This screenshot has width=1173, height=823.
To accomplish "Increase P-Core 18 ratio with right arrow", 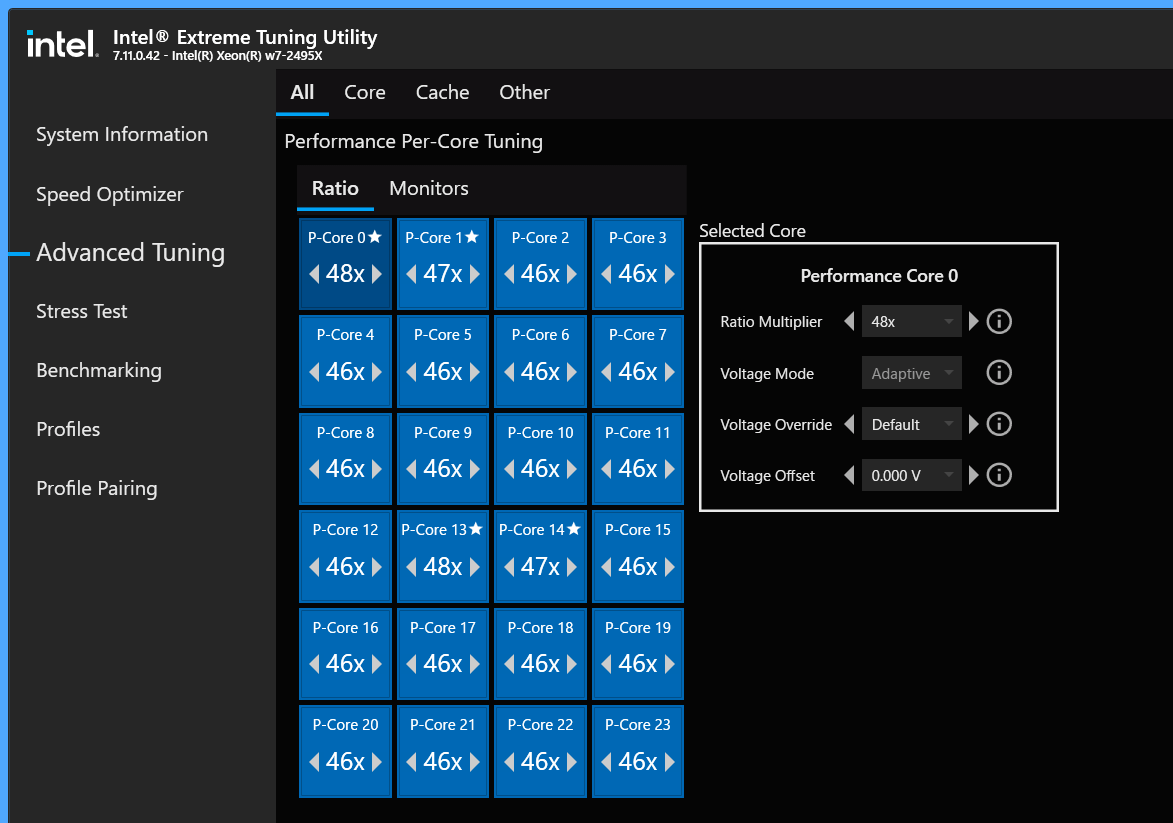I will (572, 664).
